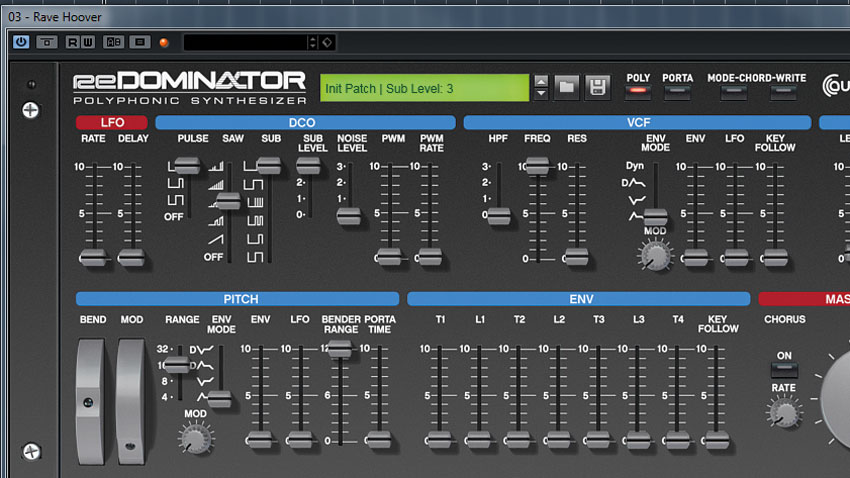850x478 pixels.
Task: Click the orange record indicator dot
Action: click(x=164, y=42)
